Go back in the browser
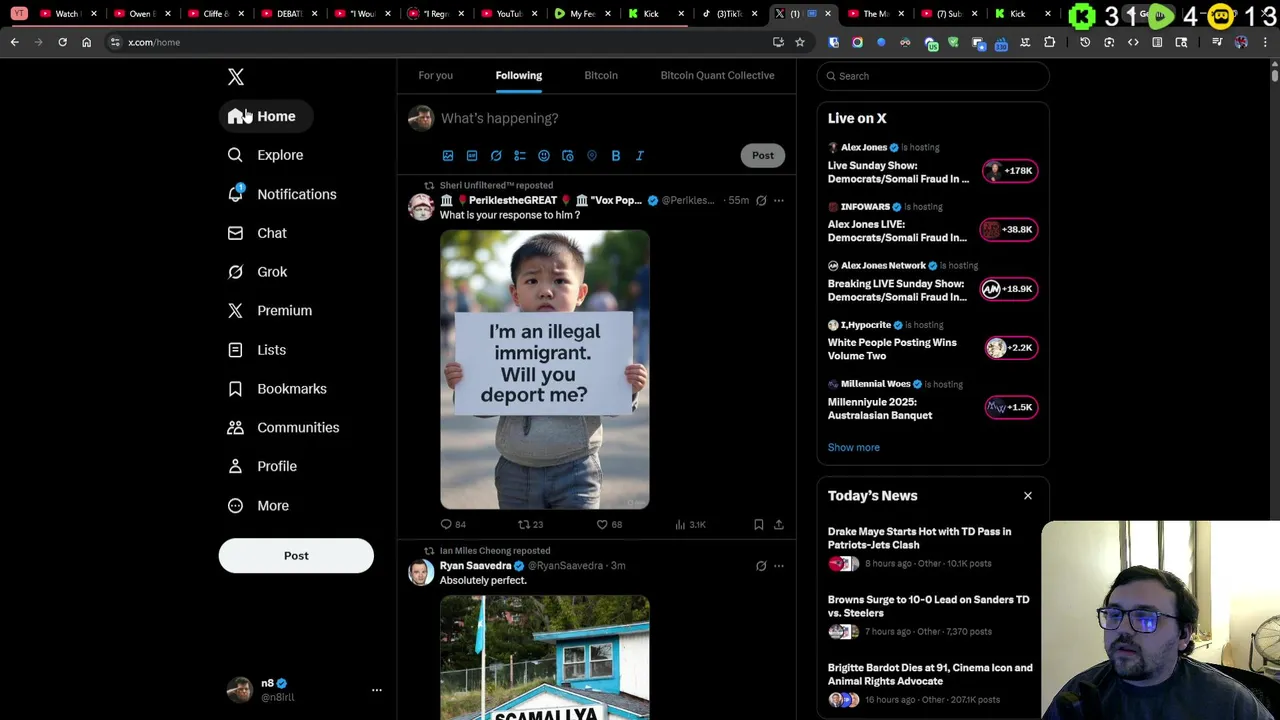Viewport: 1280px width, 720px height. tap(15, 42)
